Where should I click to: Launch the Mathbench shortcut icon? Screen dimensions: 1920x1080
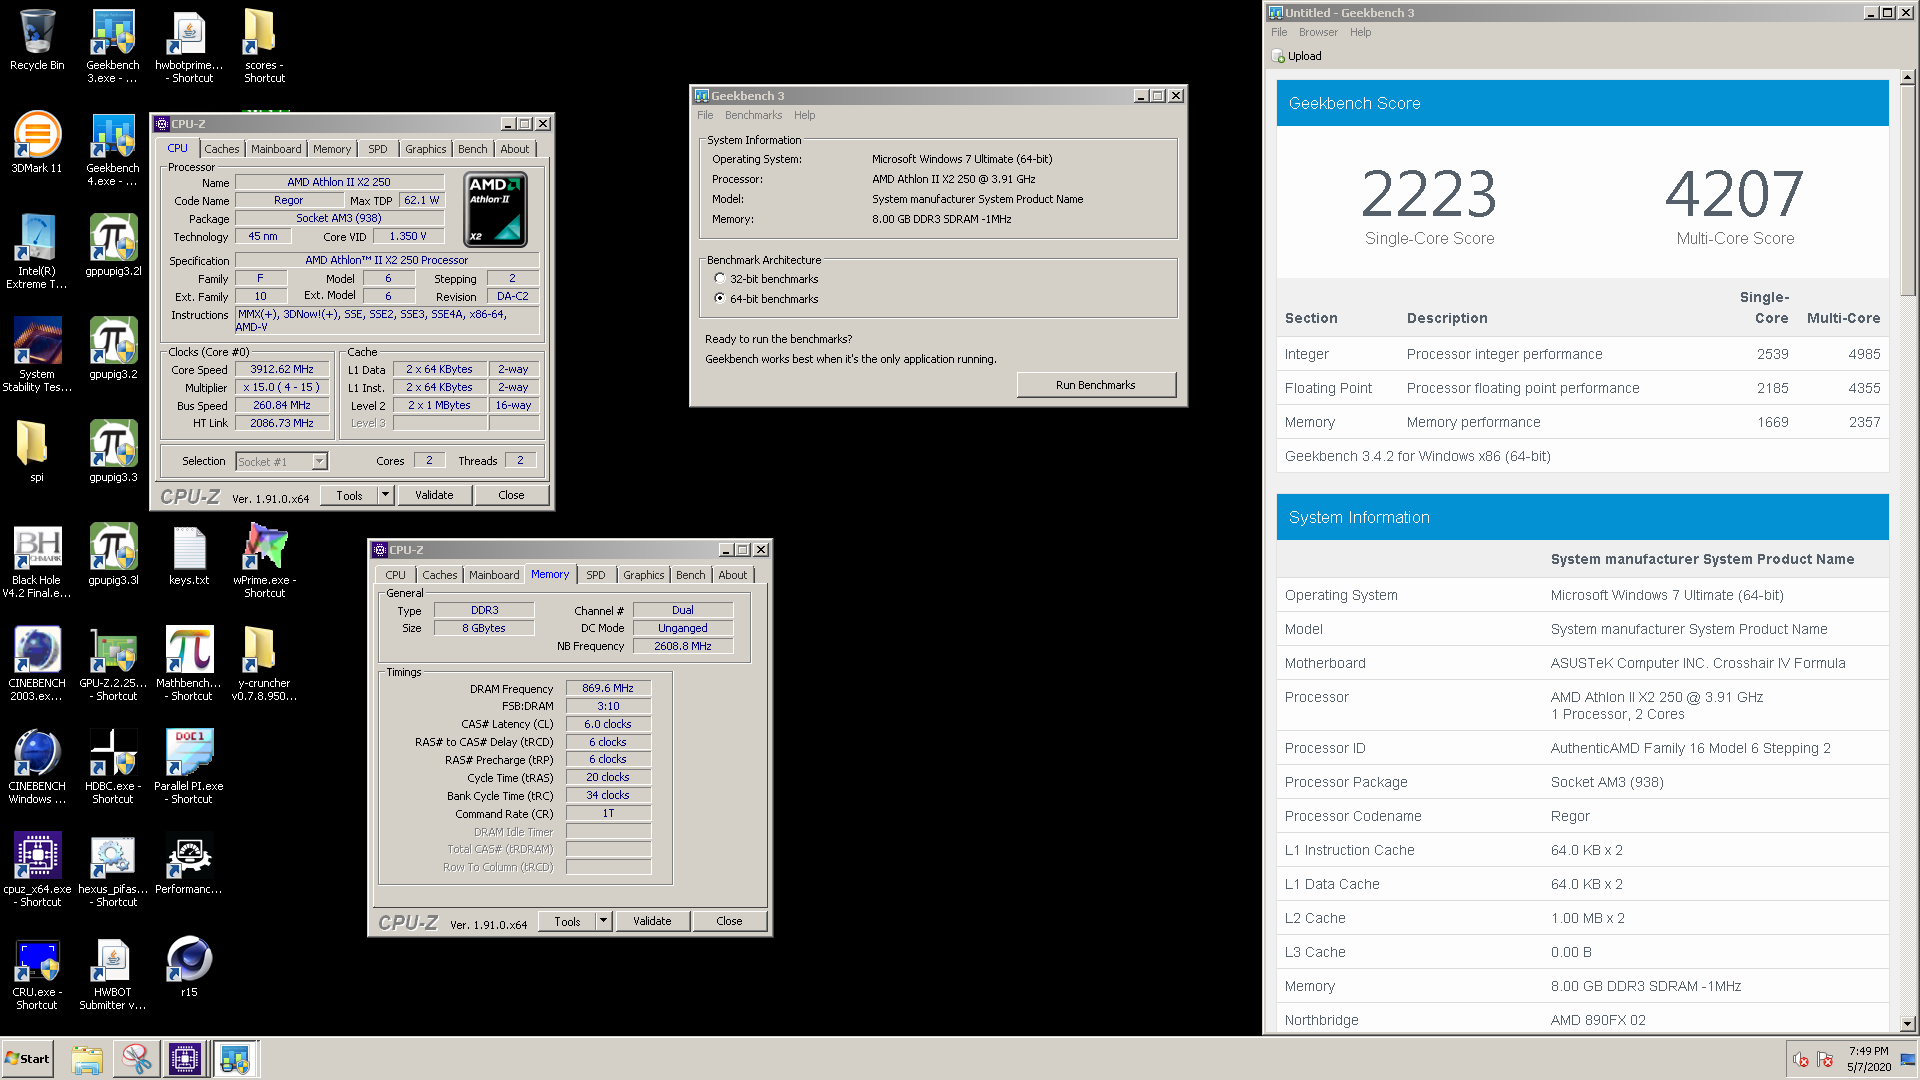[x=189, y=664]
